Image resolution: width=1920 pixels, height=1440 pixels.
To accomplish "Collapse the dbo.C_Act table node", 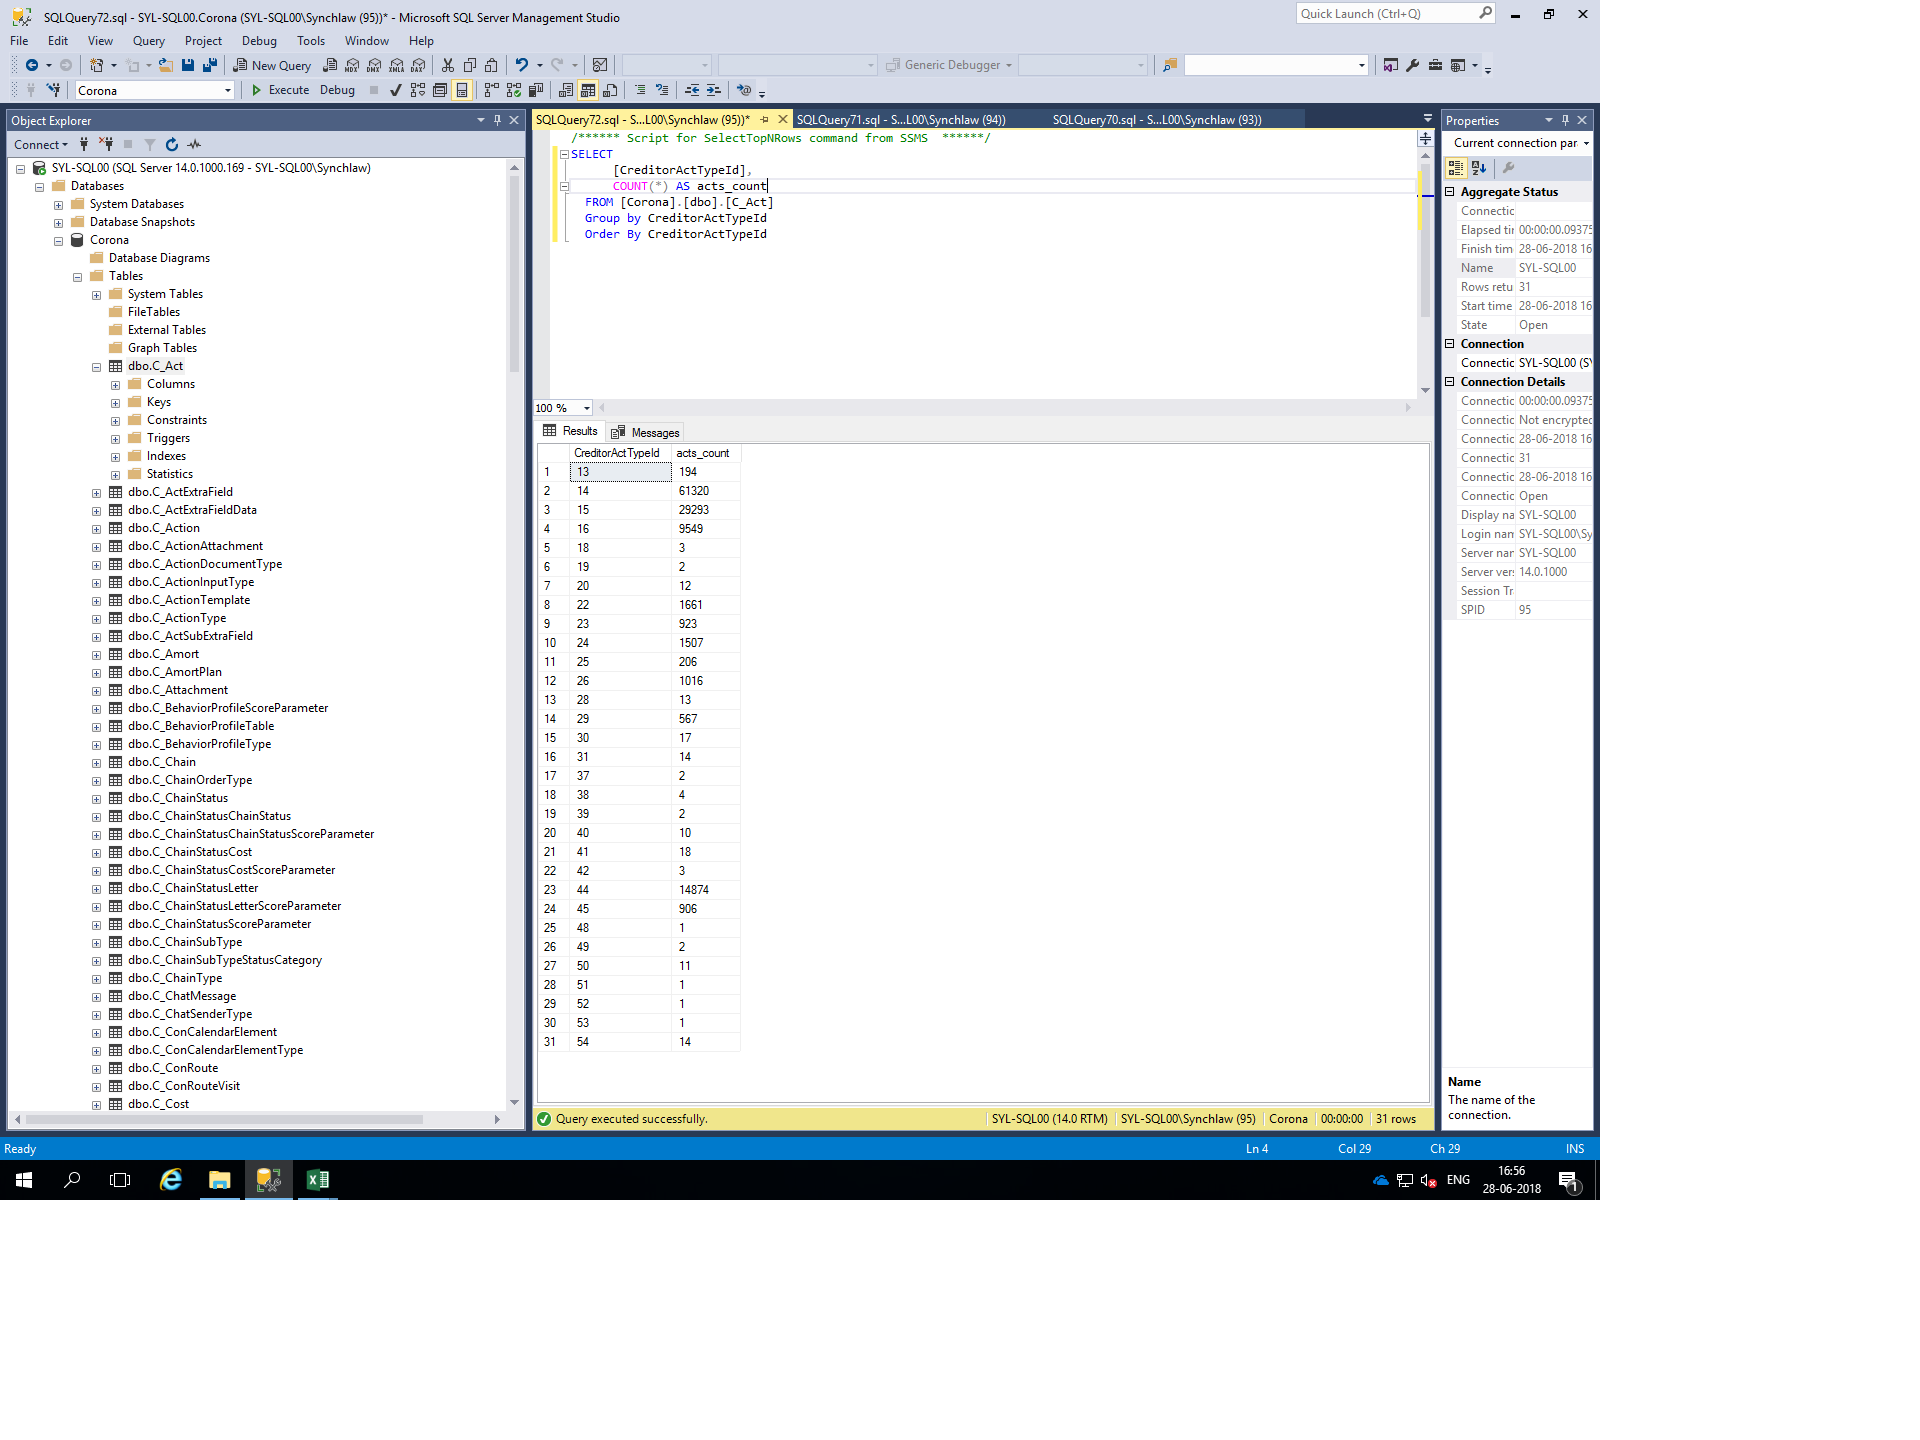I will (96, 367).
